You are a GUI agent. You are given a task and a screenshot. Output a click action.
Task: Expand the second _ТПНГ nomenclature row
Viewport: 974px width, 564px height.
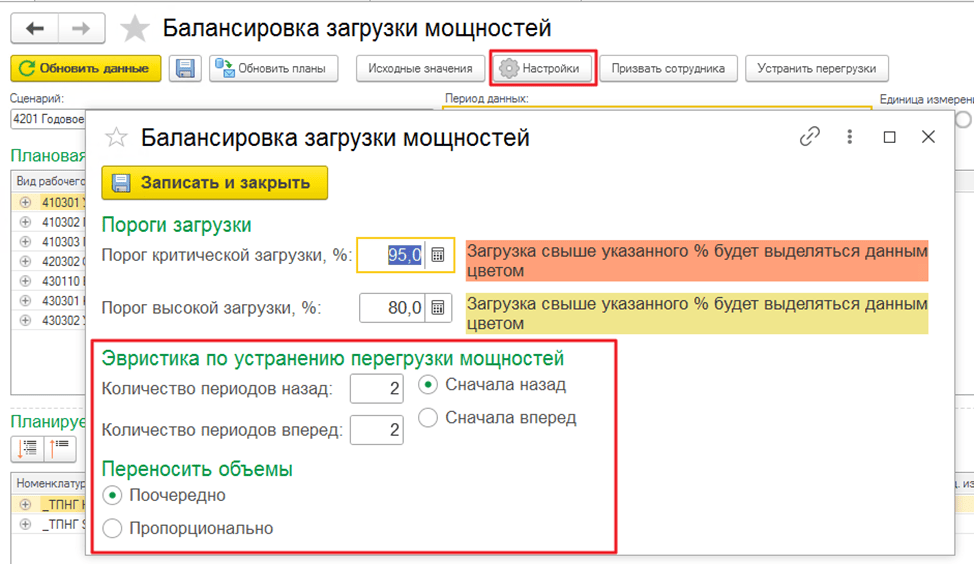(25, 524)
